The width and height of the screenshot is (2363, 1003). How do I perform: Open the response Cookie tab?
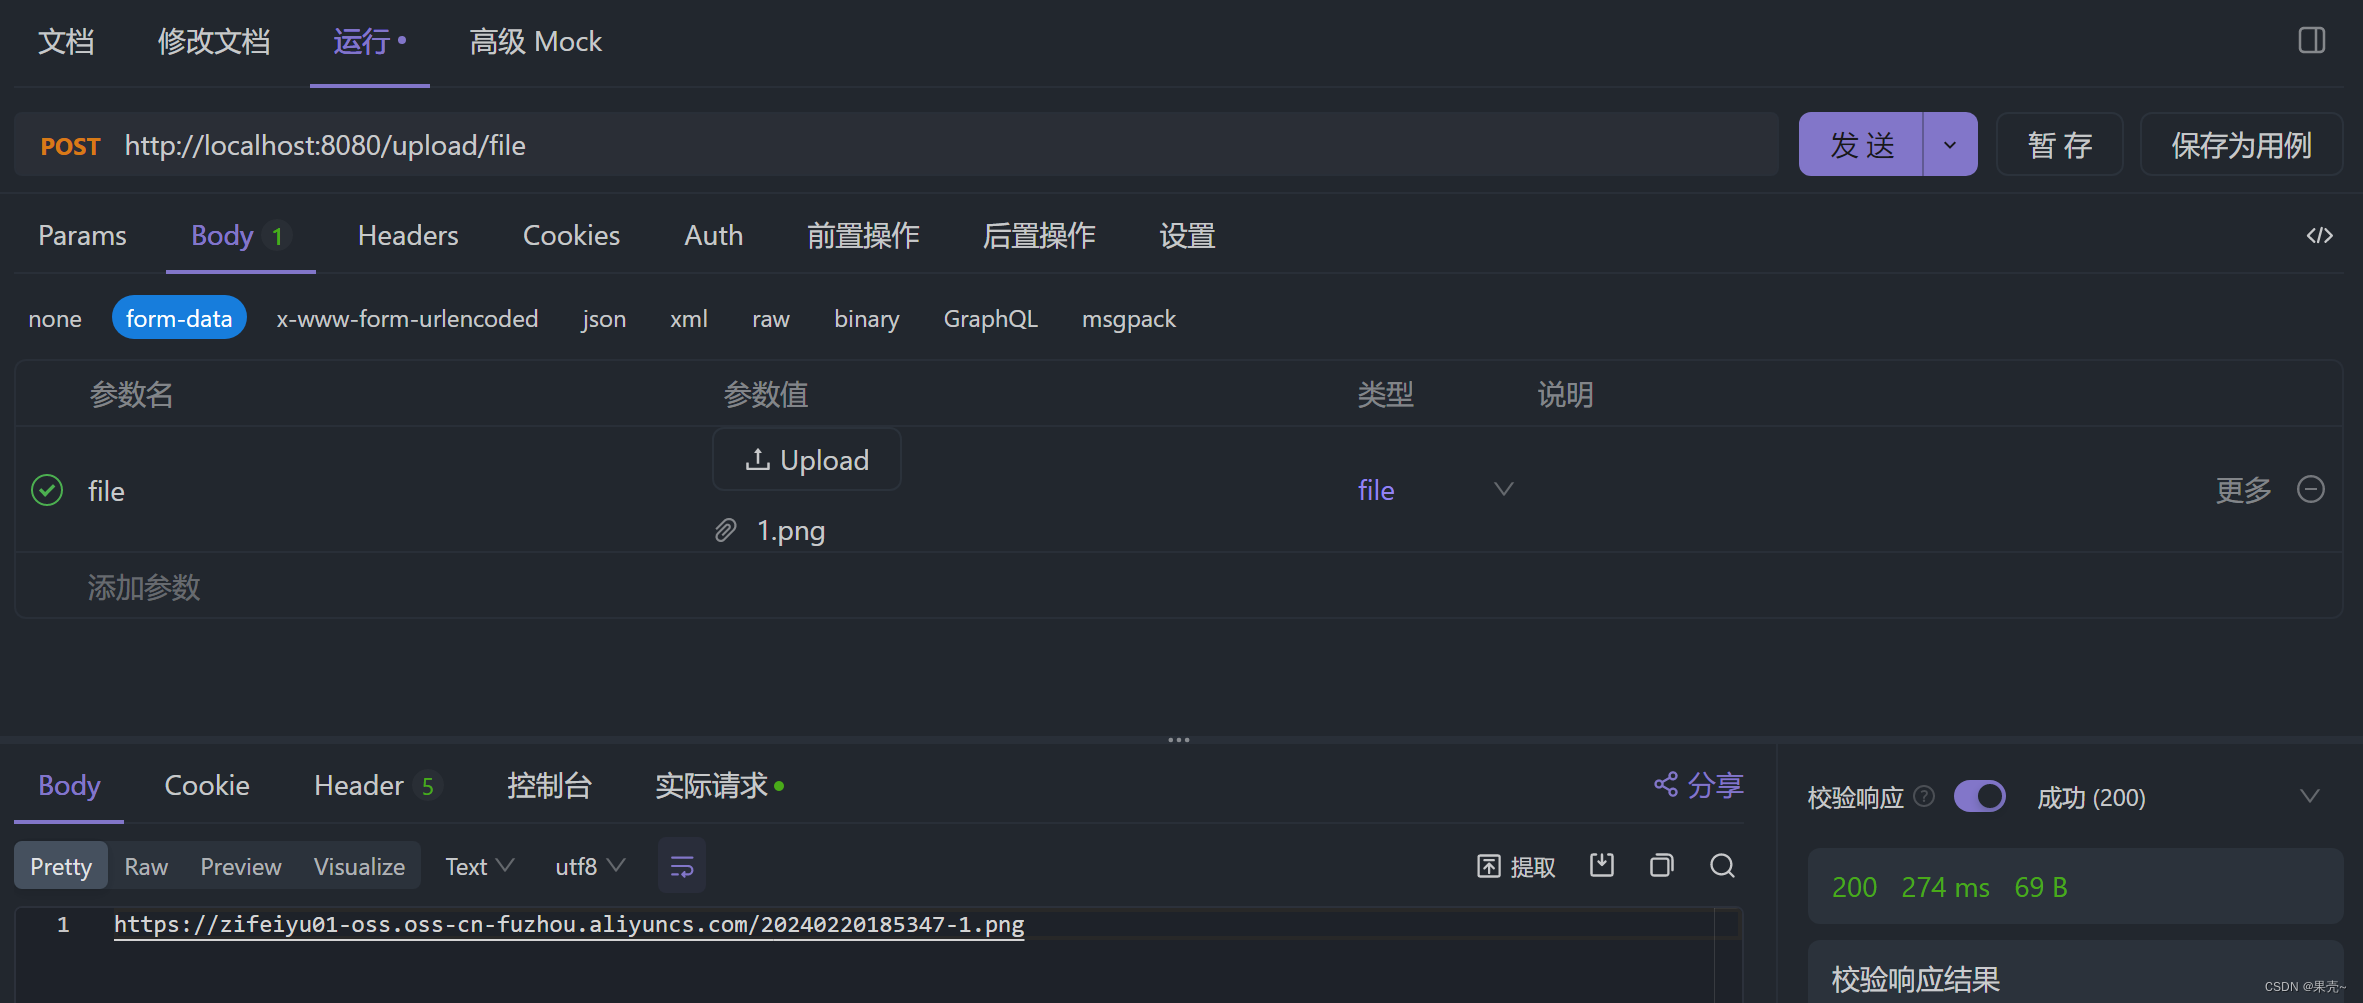point(207,785)
